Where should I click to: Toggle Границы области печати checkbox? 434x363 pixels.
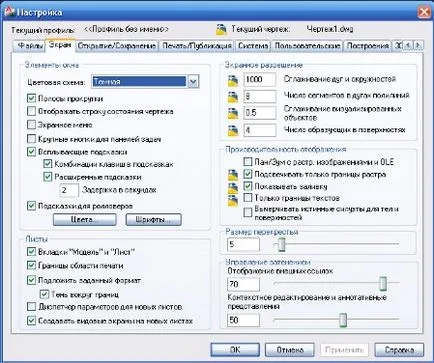click(x=31, y=265)
